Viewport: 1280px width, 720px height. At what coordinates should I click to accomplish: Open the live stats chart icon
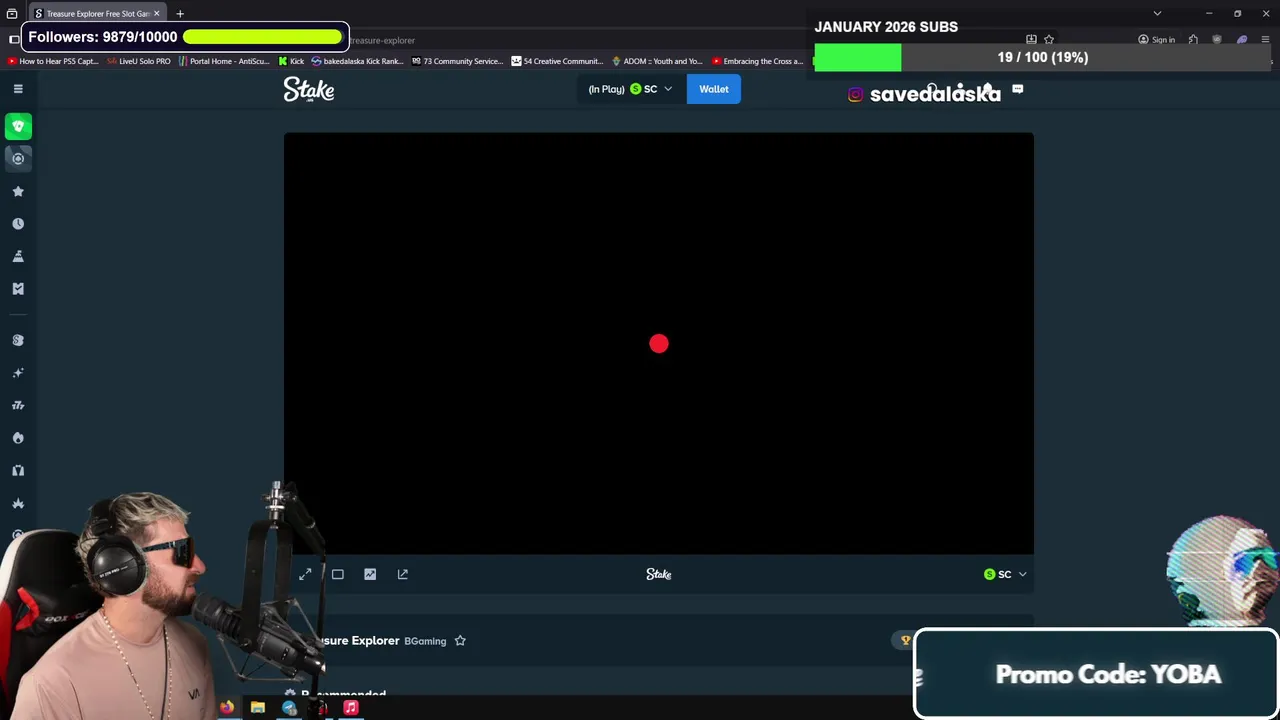[x=370, y=574]
